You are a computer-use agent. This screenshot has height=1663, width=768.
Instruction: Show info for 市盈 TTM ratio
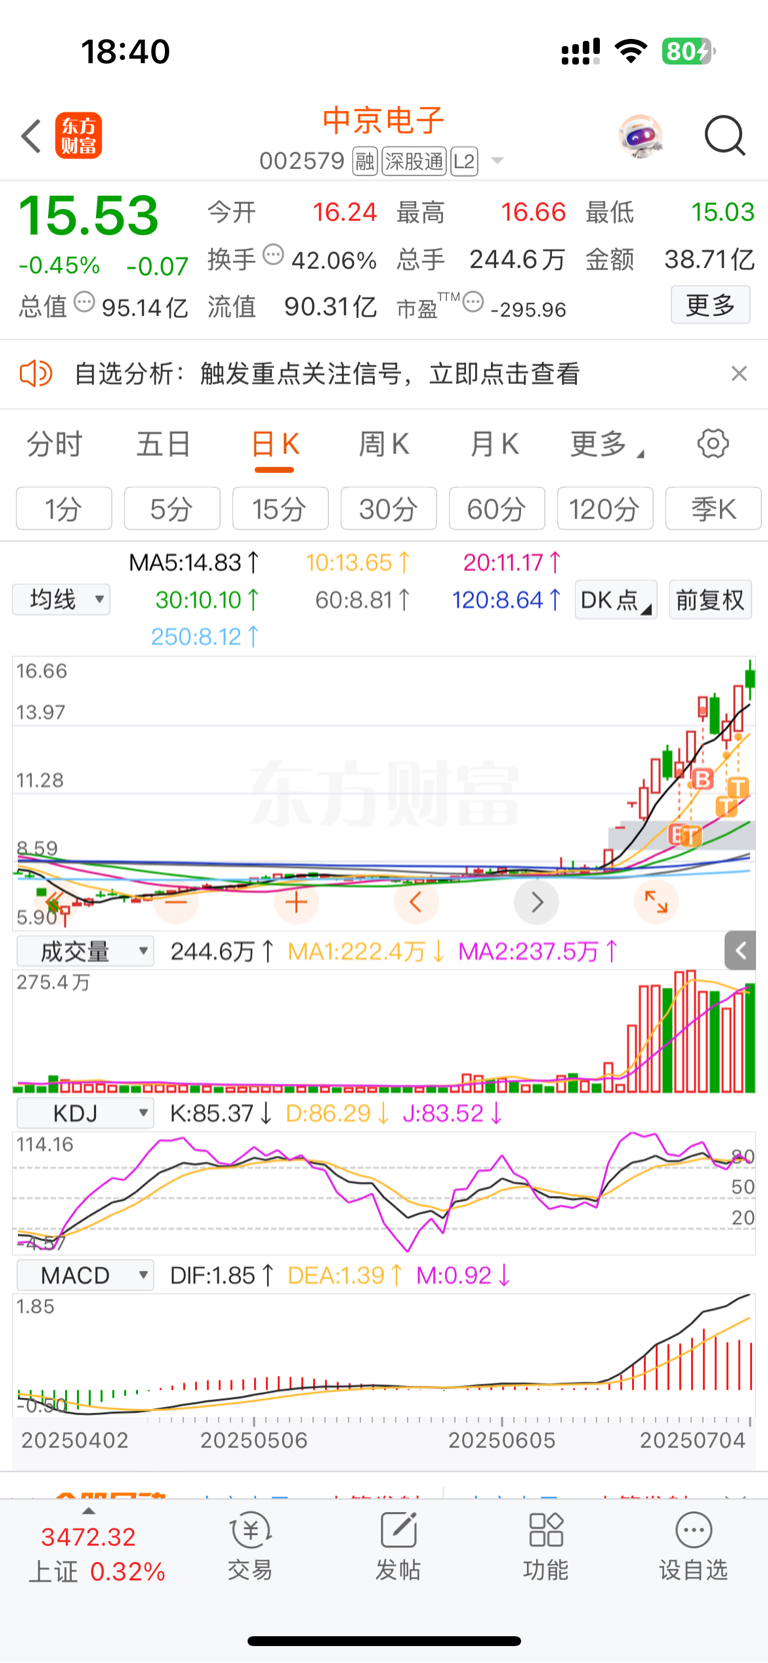[x=474, y=302]
